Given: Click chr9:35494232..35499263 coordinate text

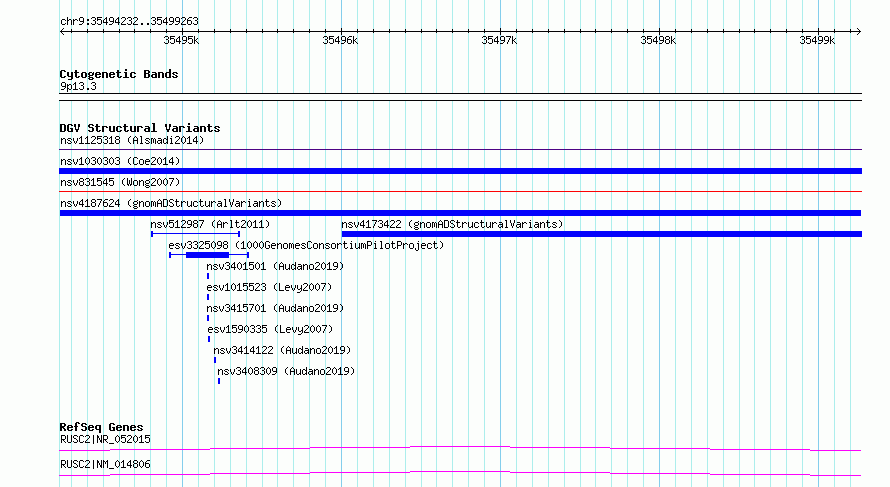Looking at the screenshot, I should (129, 21).
